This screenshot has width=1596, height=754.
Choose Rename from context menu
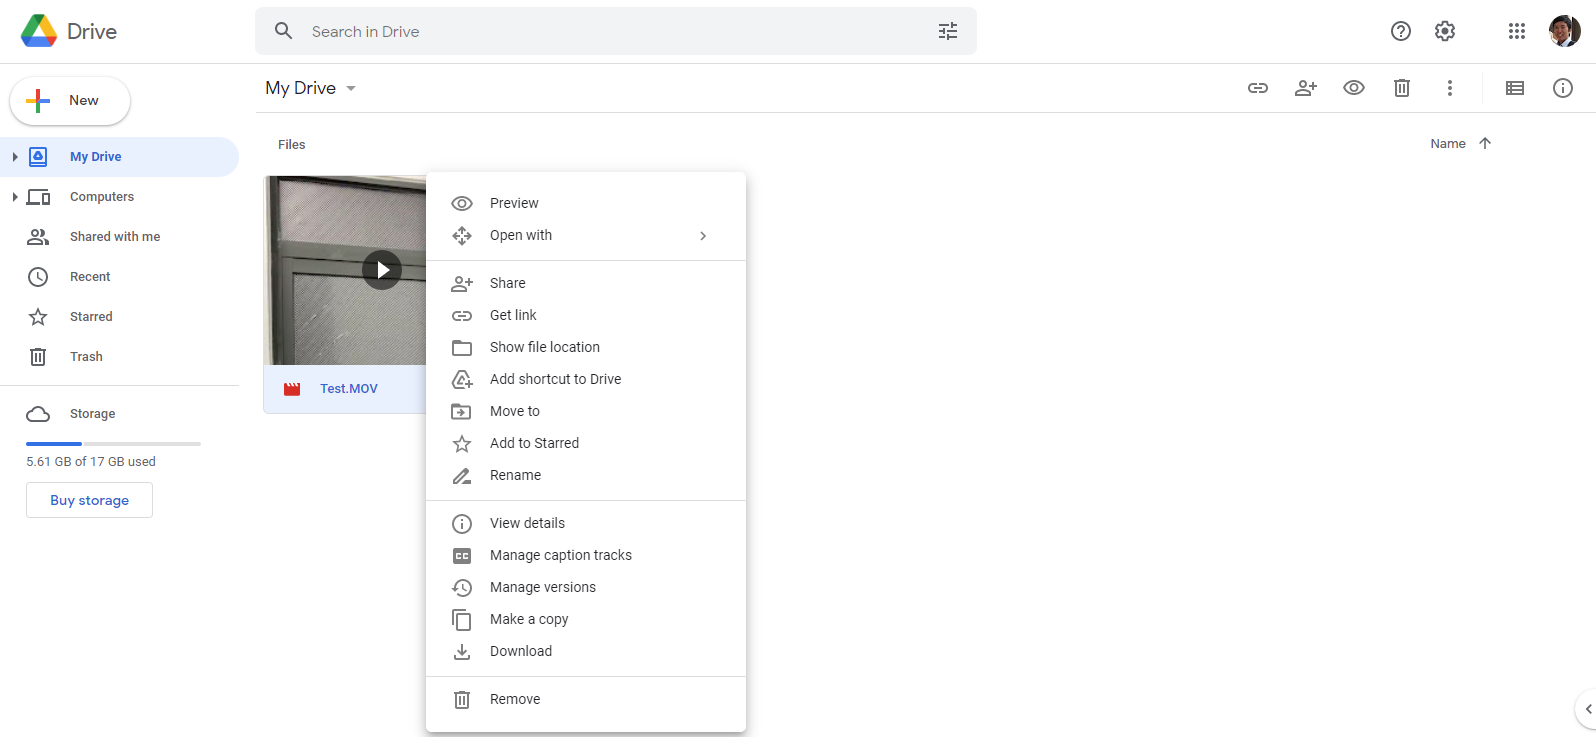coord(586,475)
